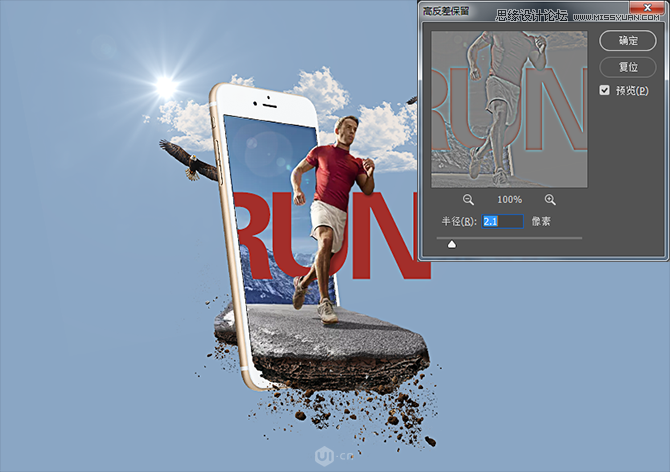
Task: Click the 复位 (Reset) button
Action: [627, 67]
